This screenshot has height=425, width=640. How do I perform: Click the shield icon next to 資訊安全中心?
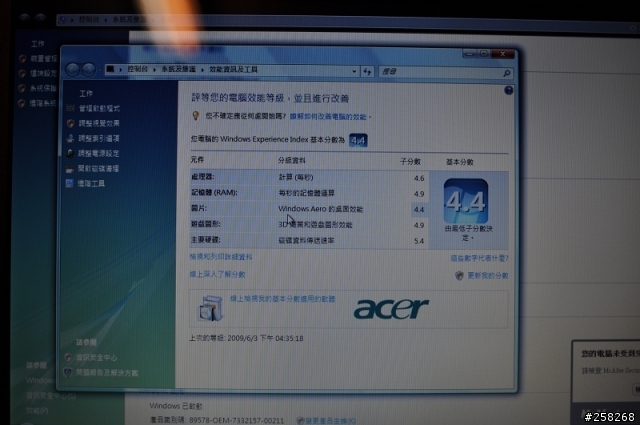[x=68, y=358]
